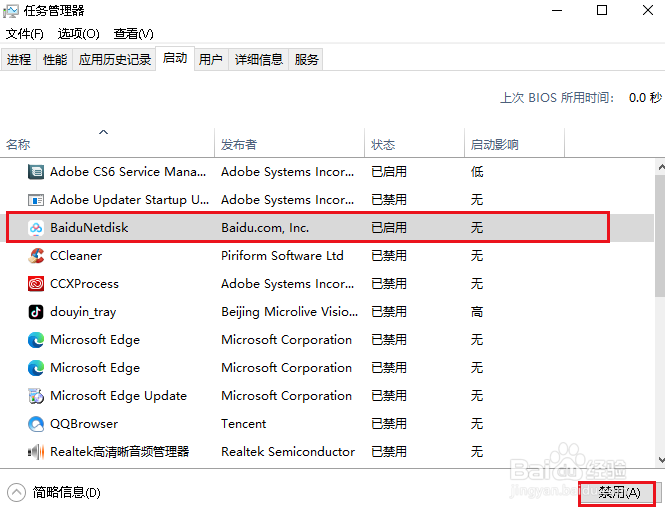The image size is (665, 514).
Task: Maximize the Task Manager window
Action: point(602,10)
